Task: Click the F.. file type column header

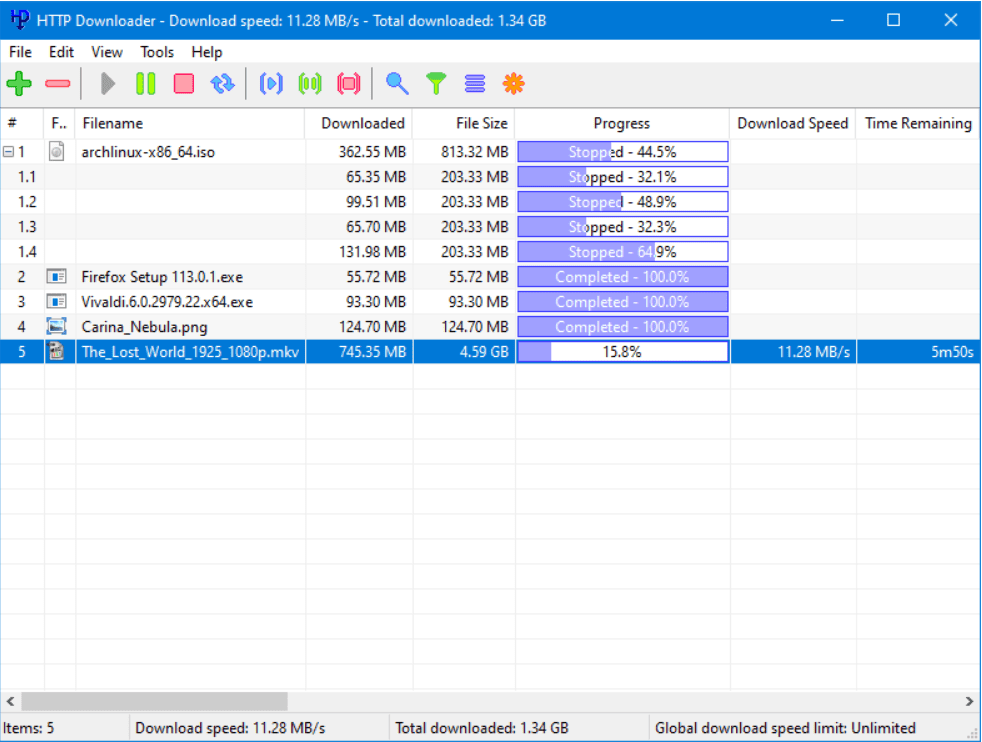Action: coord(59,123)
